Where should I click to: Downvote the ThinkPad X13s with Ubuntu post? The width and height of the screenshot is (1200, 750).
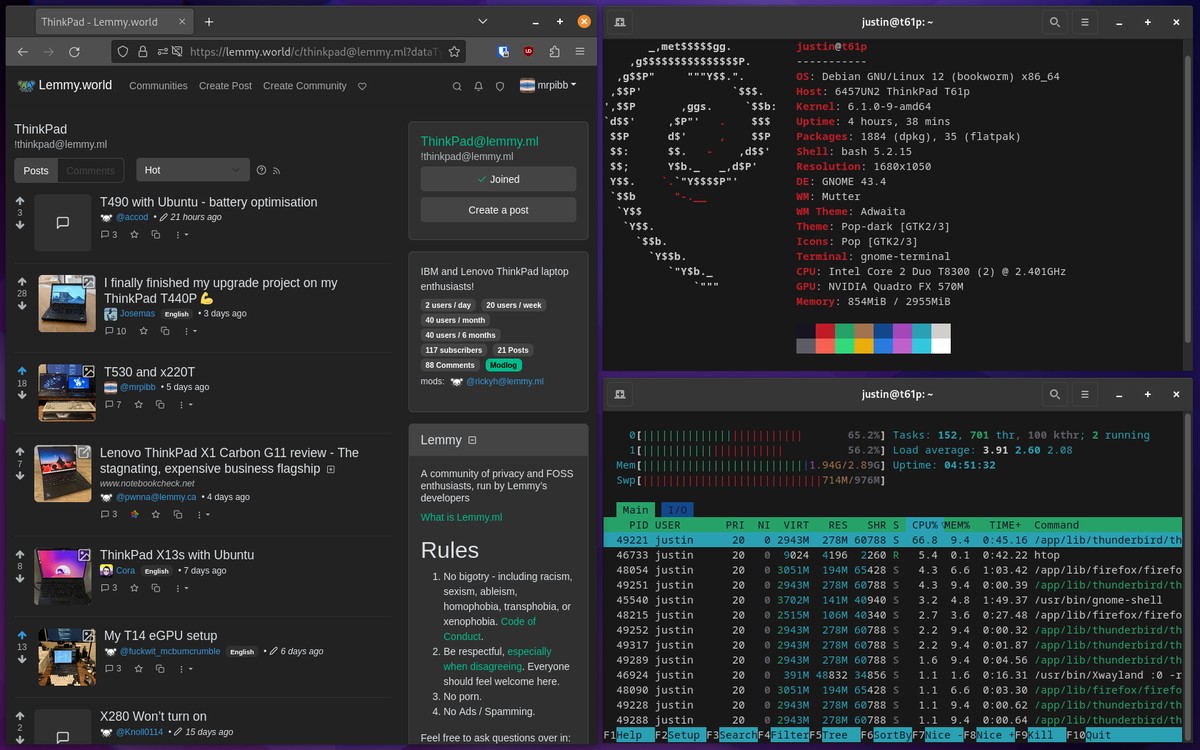pos(20,579)
